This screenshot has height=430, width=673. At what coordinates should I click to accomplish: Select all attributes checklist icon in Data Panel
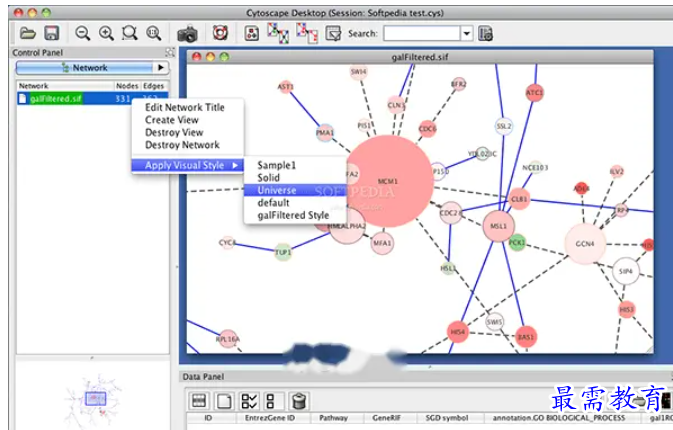(x=249, y=401)
